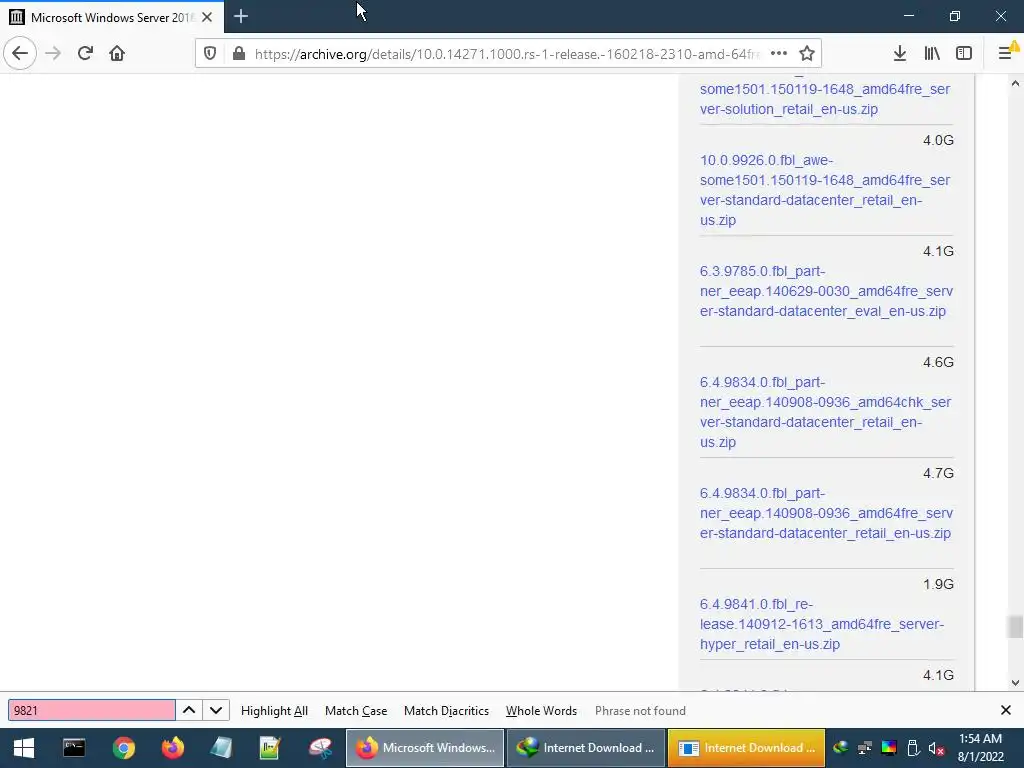Open 6.4.9834.0 amd64fre retail zip link
The width and height of the screenshot is (1024, 768).
[826, 513]
